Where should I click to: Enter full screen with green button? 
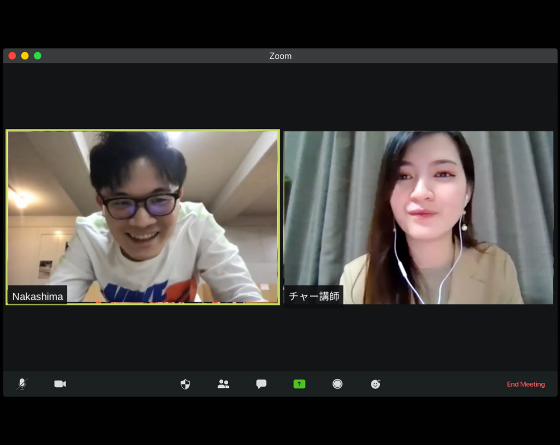pos(38,56)
